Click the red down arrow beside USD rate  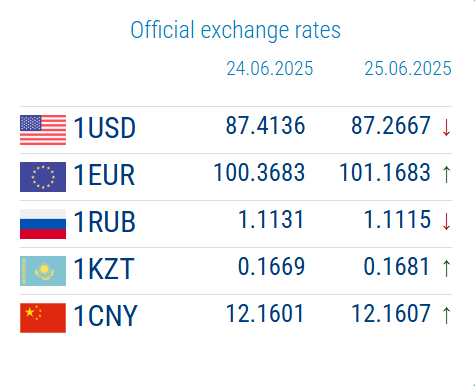click(446, 128)
